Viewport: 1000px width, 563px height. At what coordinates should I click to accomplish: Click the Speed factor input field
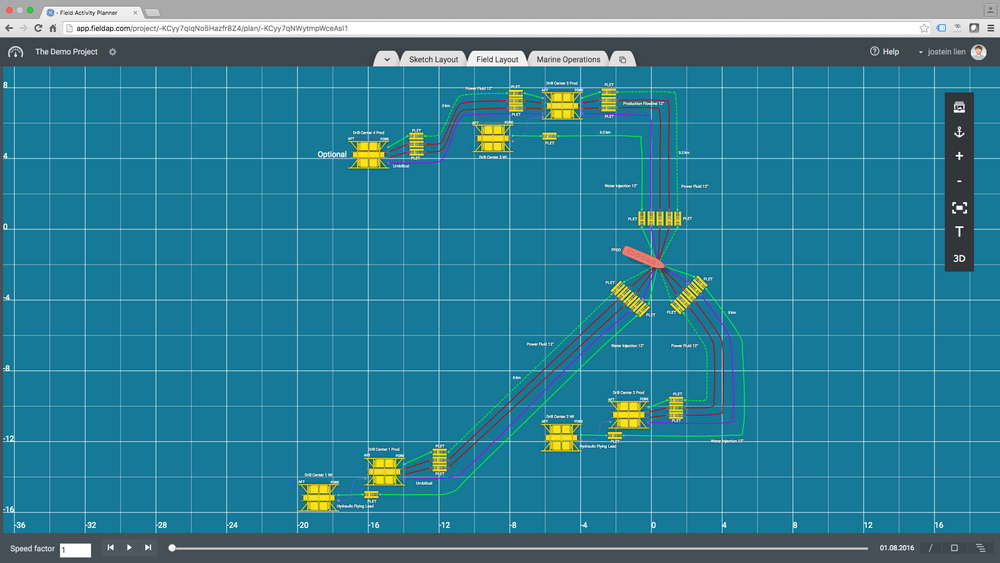[75, 549]
